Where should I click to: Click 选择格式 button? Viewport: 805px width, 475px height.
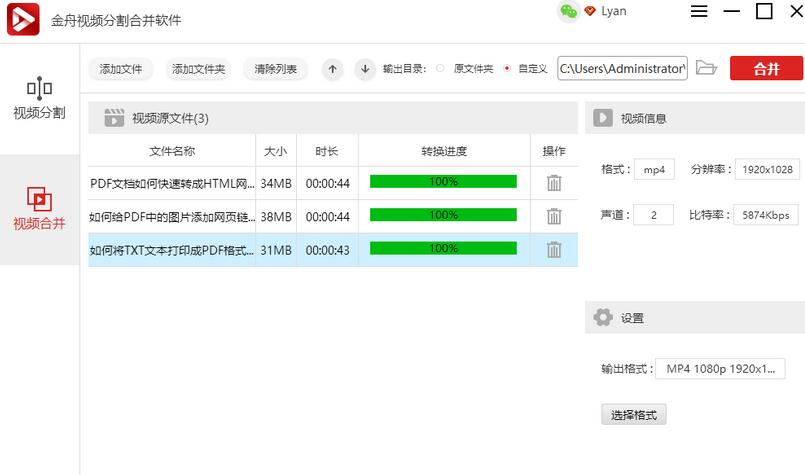tap(634, 414)
